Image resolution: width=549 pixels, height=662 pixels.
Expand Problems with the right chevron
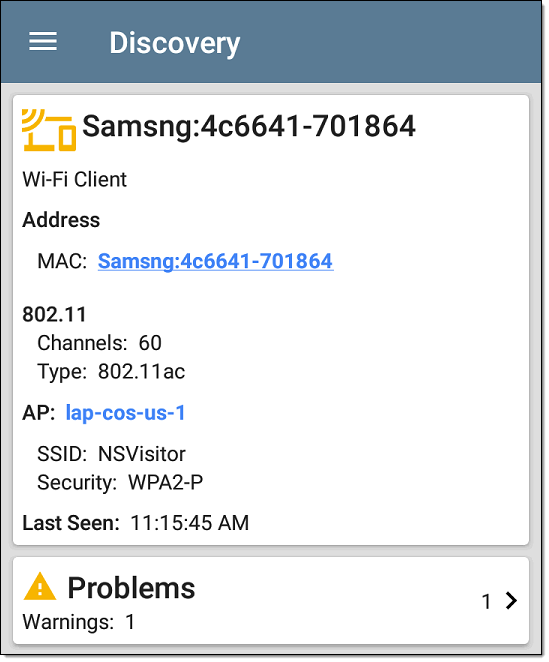pos(511,600)
